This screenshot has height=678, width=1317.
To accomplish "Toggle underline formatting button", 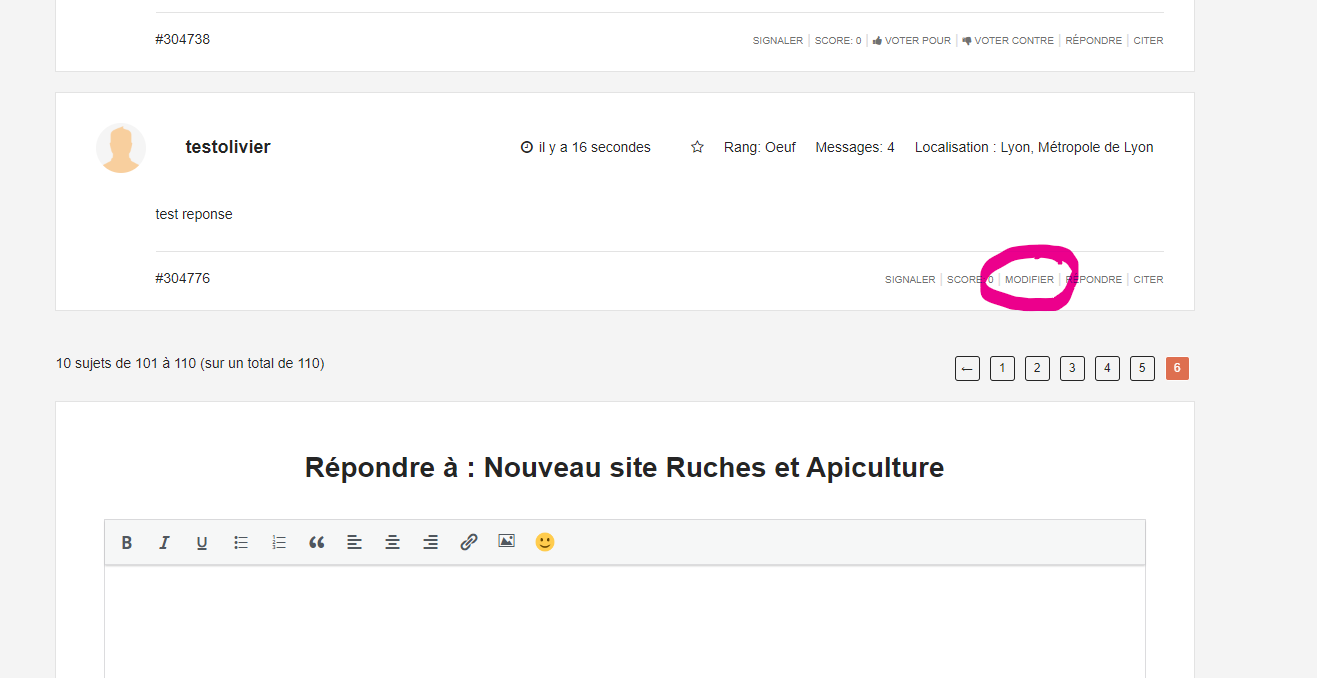I will point(202,542).
